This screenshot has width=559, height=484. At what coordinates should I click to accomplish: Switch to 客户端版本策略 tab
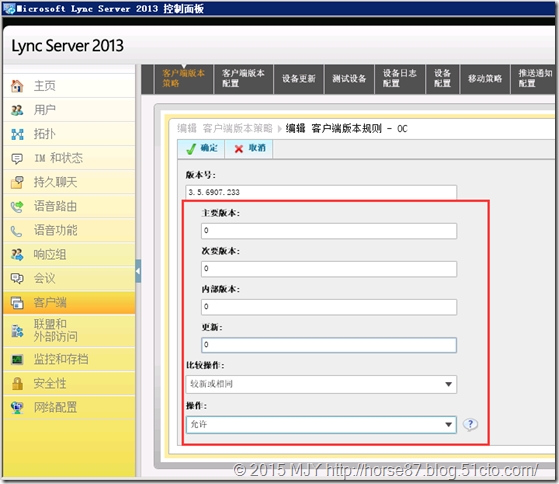tap(184, 78)
